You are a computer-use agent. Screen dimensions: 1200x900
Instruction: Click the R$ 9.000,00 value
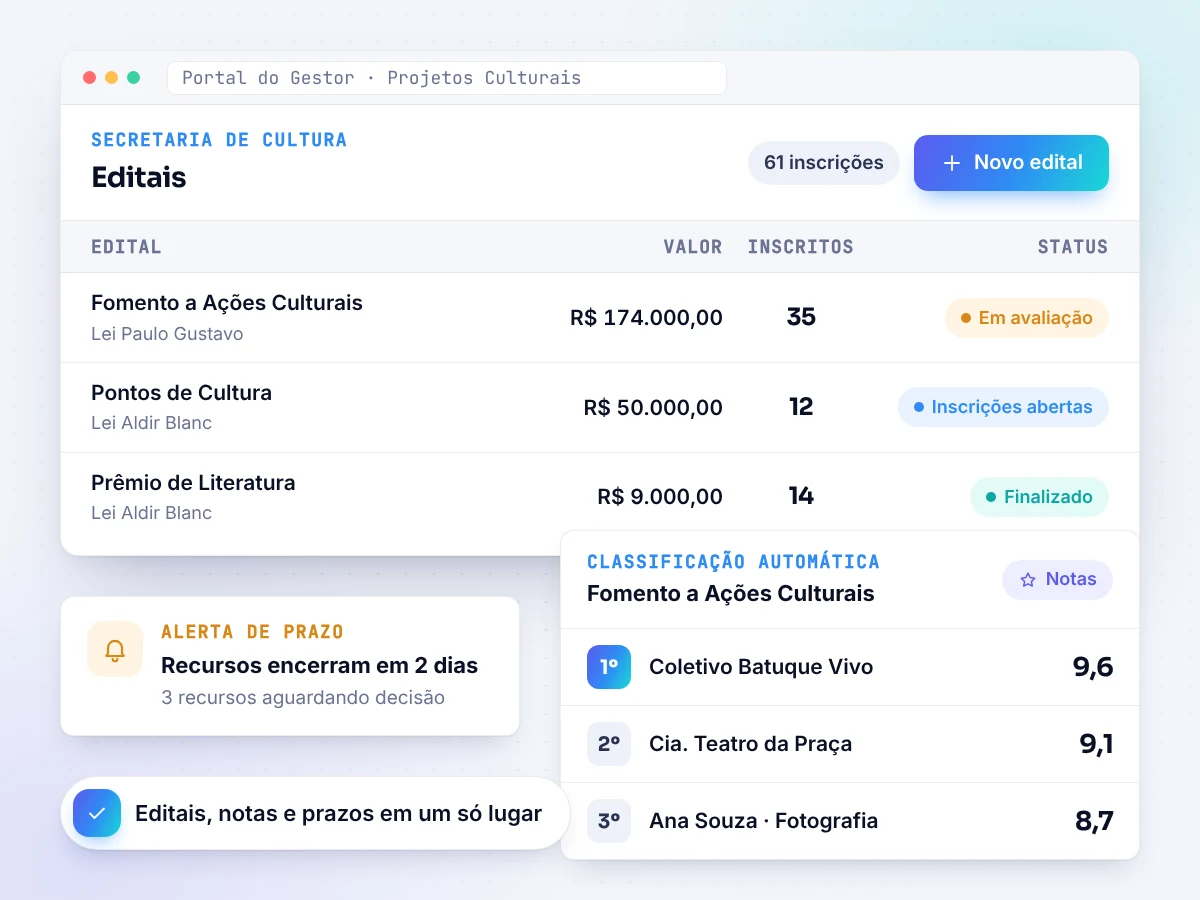[x=660, y=497]
